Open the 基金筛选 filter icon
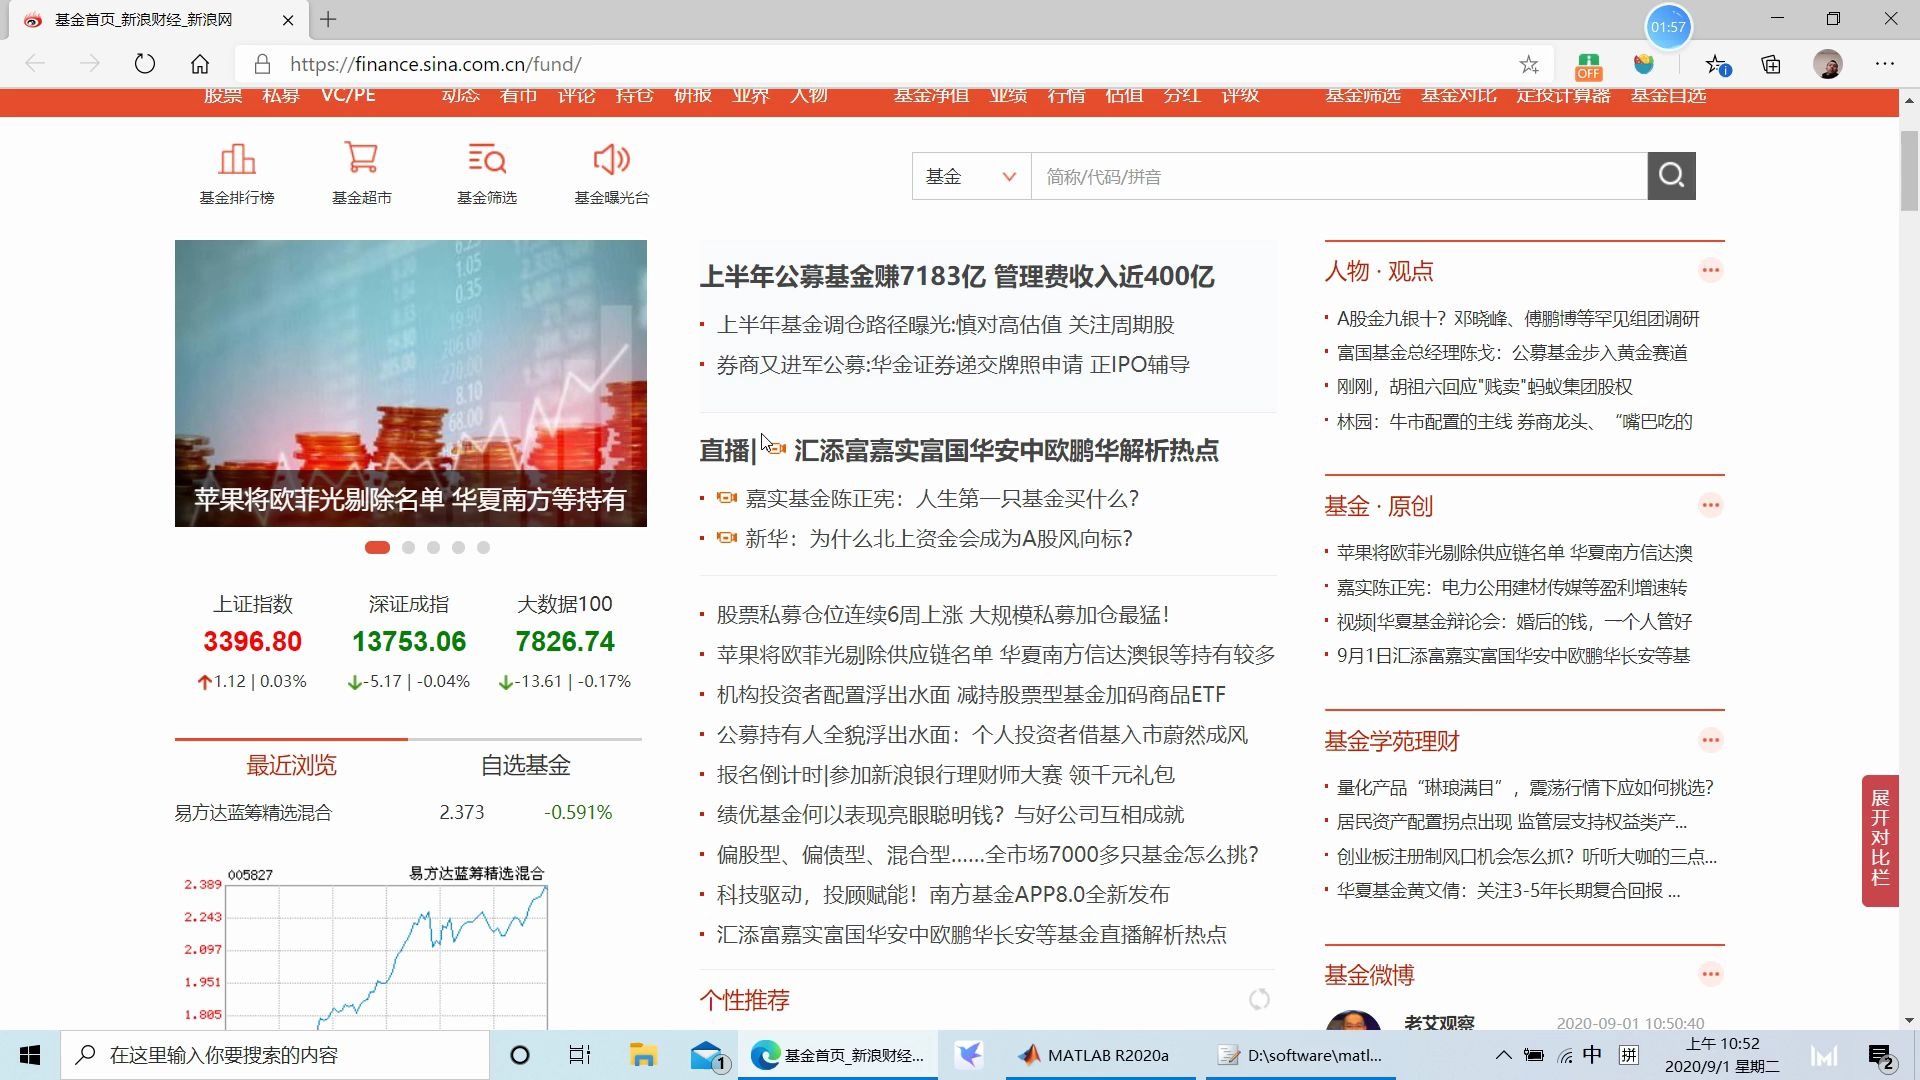 point(487,173)
